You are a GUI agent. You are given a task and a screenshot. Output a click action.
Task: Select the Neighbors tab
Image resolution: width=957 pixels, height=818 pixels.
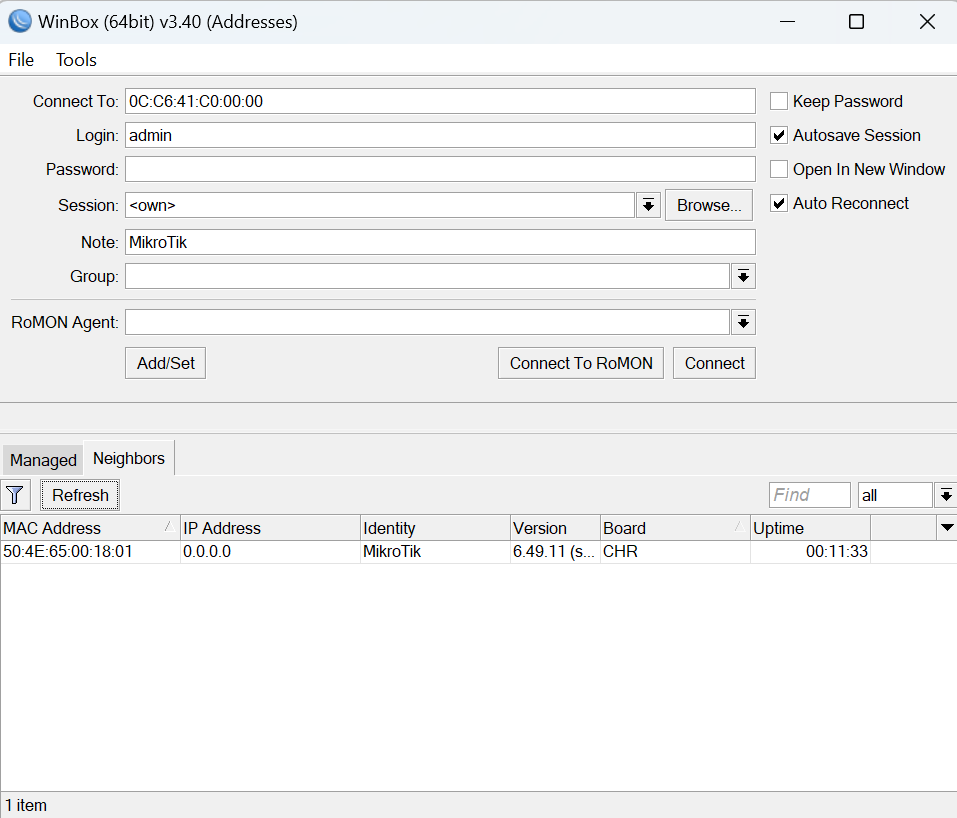[129, 458]
